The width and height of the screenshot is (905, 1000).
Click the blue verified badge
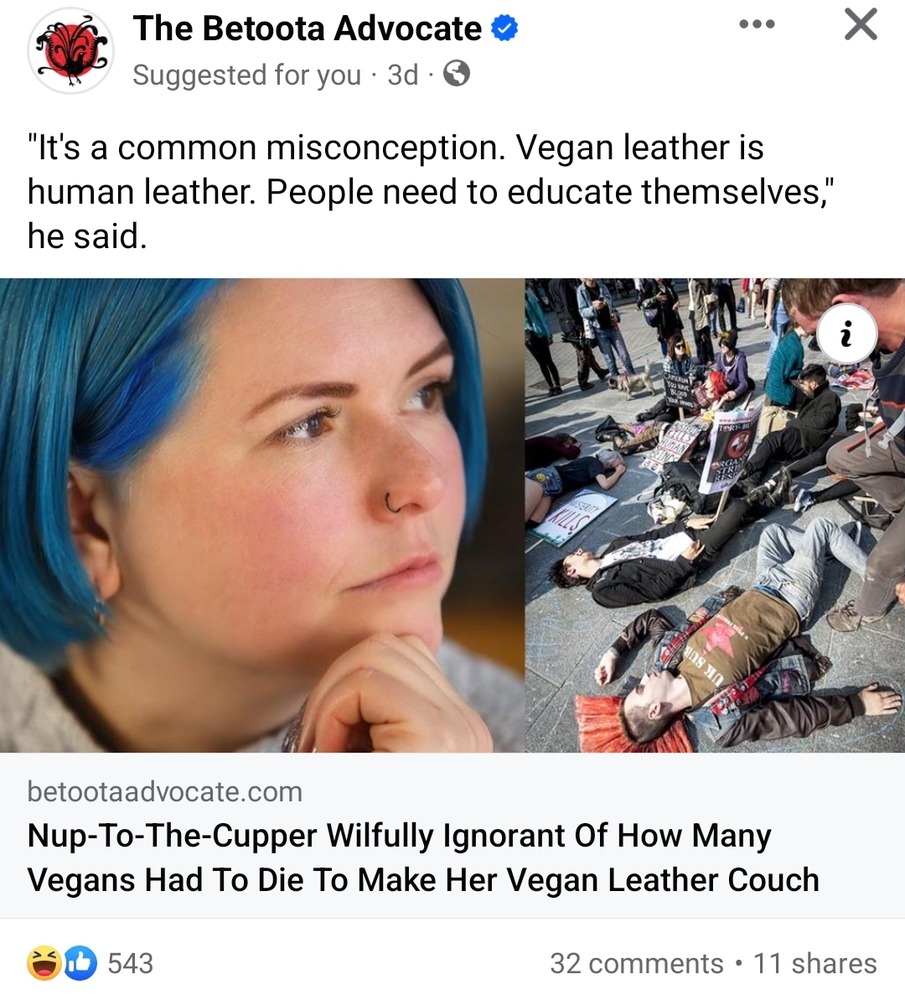tap(504, 29)
